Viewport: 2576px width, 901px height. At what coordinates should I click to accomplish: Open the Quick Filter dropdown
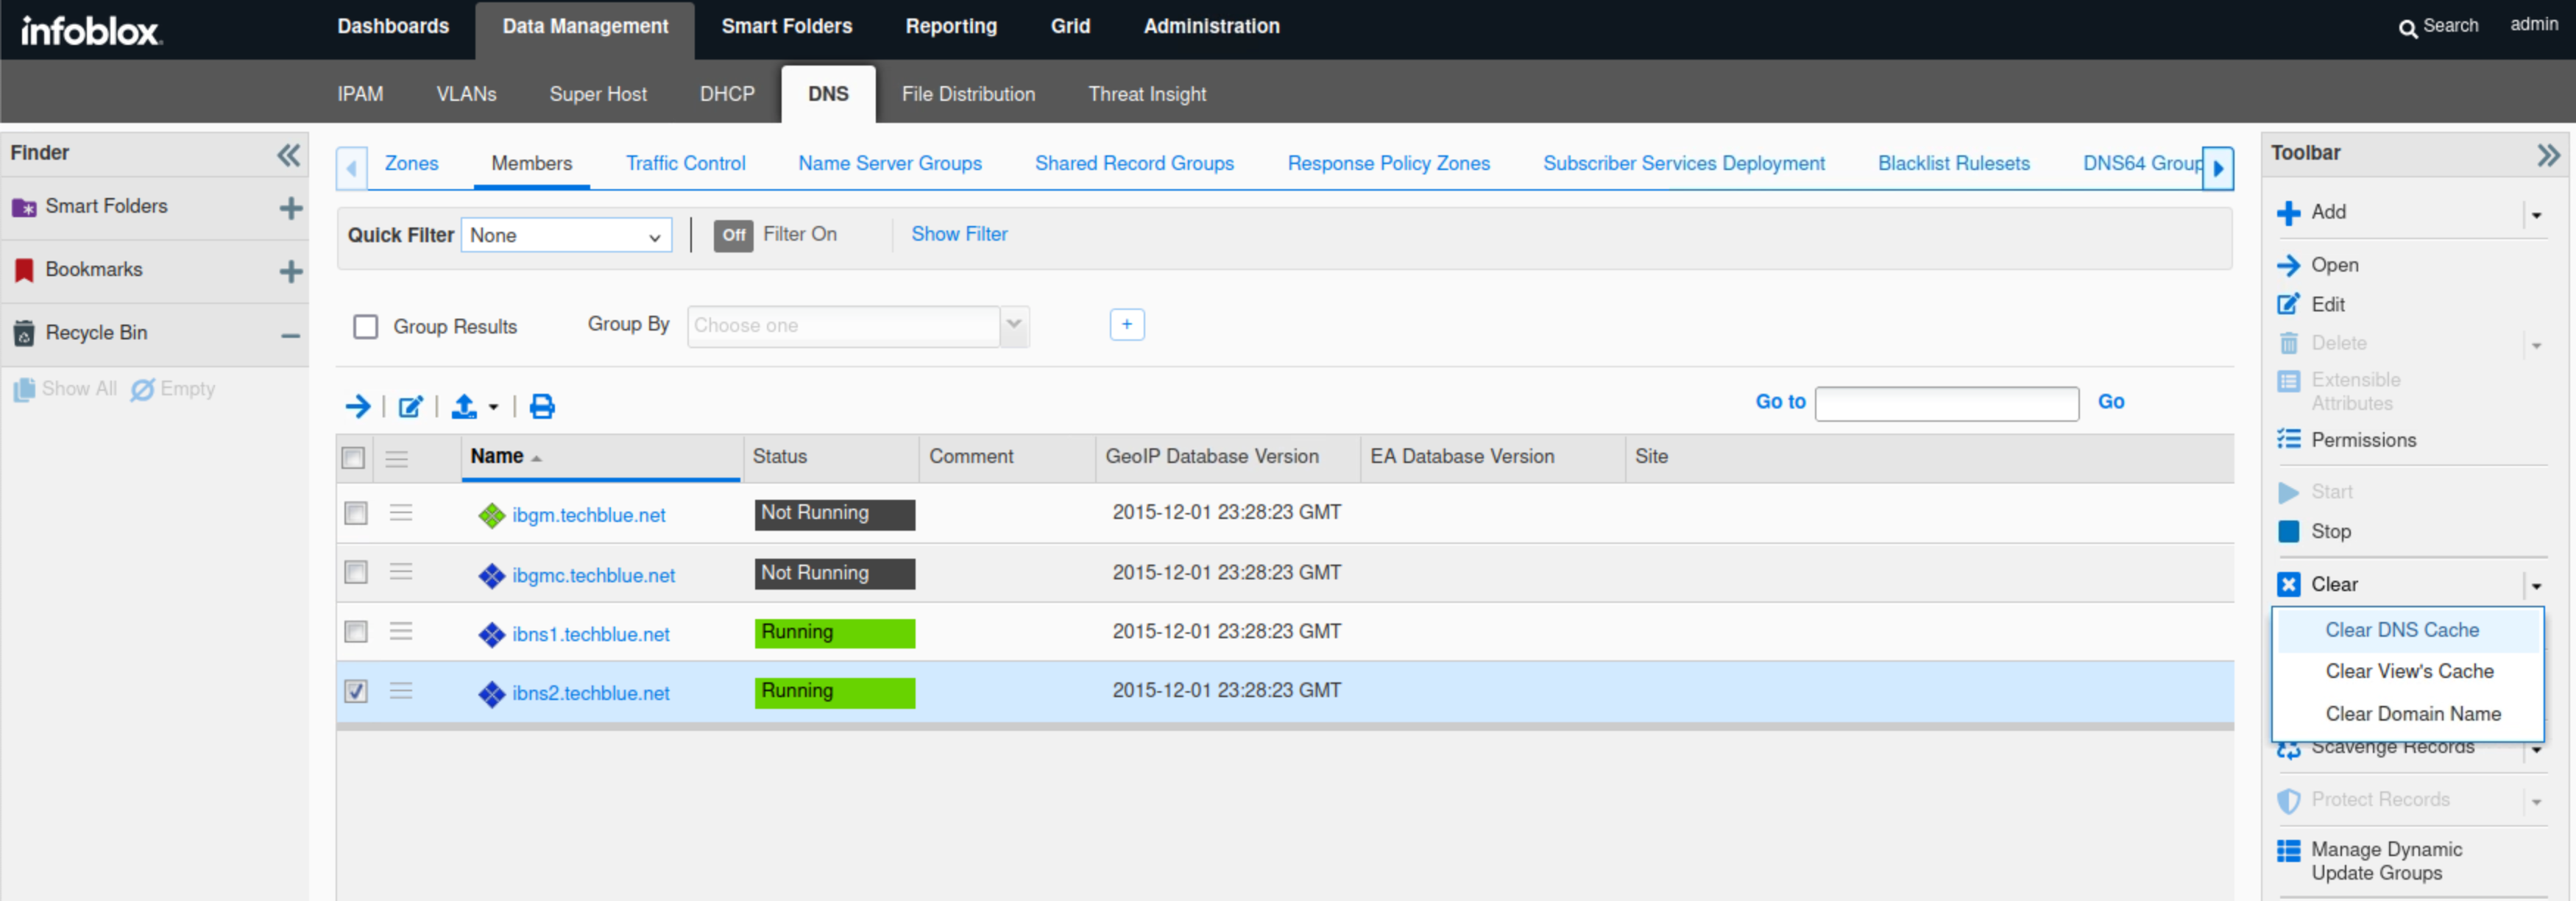pyautogui.click(x=566, y=235)
